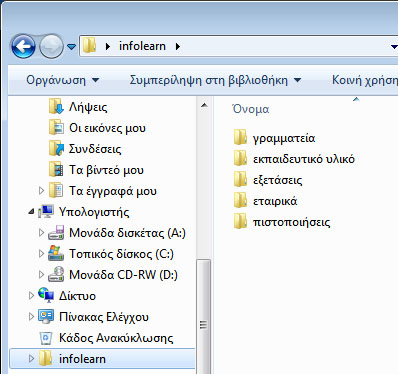398x374 pixels.
Task: Click the Δίκτυο network icon
Action: tap(46, 295)
